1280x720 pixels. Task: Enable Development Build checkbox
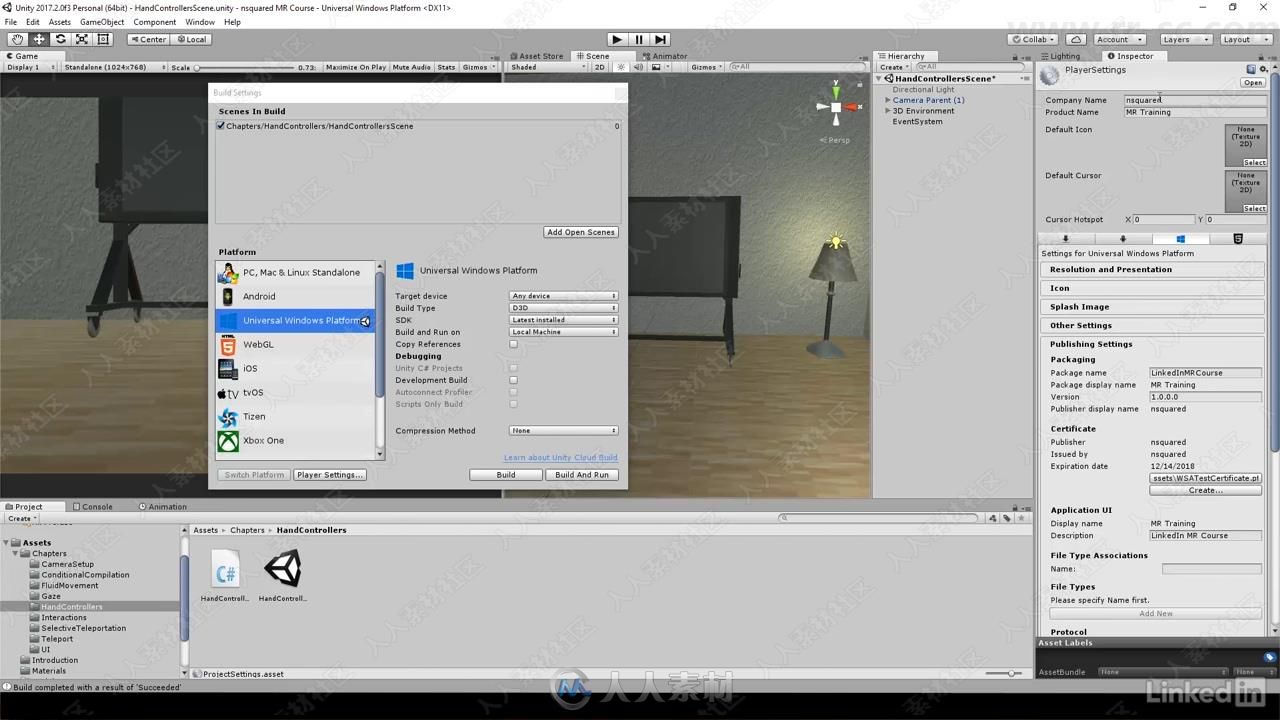point(513,380)
